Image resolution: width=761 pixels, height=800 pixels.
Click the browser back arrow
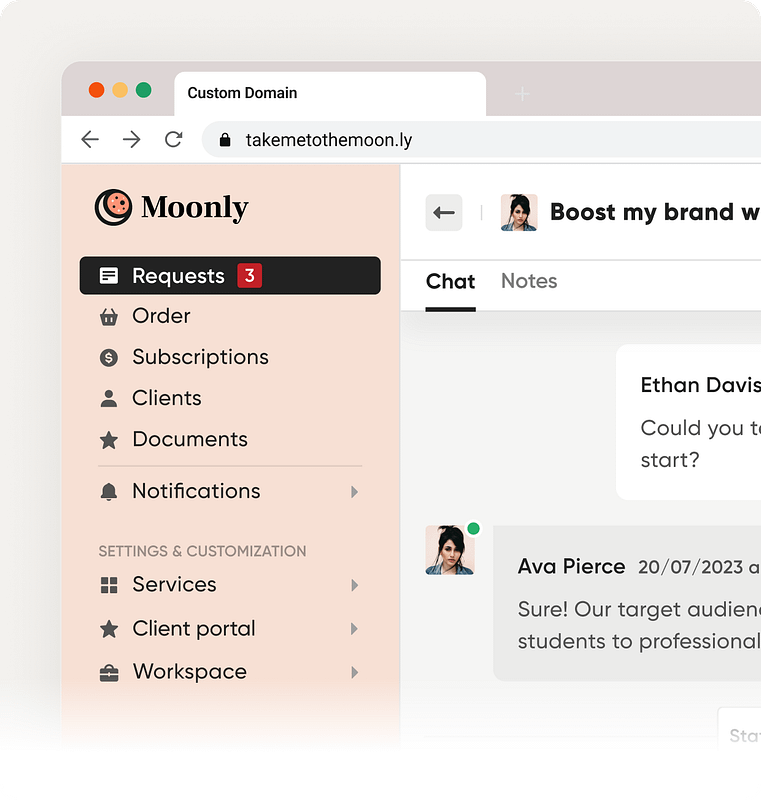pos(90,139)
